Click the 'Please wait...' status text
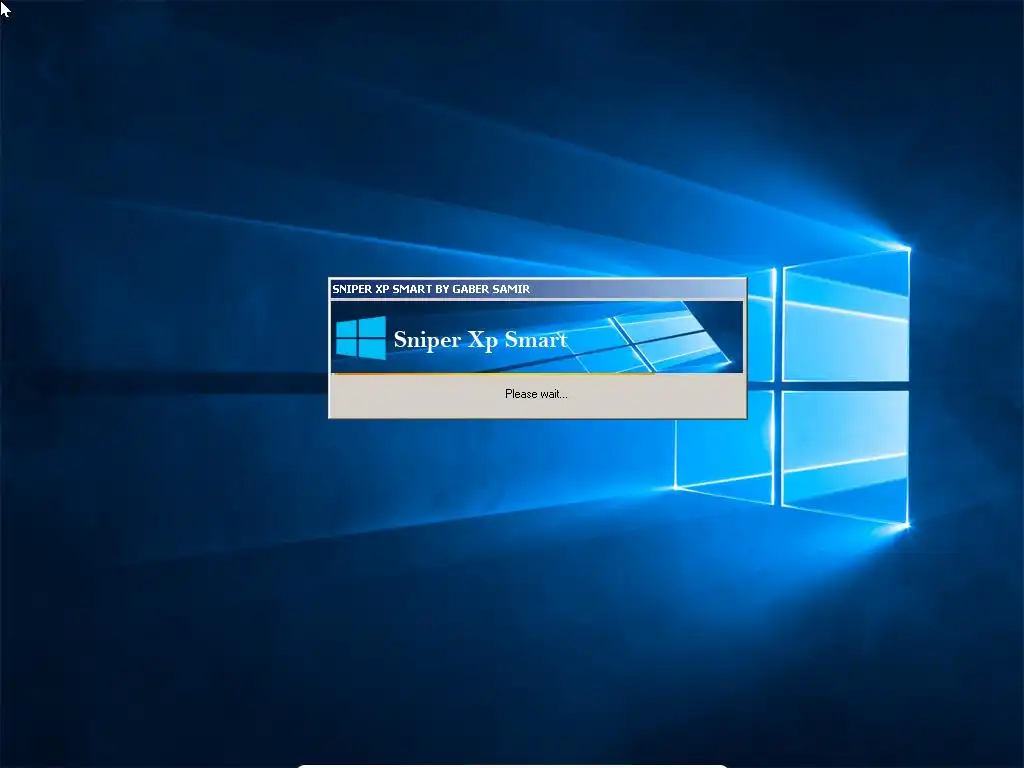The image size is (1024, 768). 536,394
